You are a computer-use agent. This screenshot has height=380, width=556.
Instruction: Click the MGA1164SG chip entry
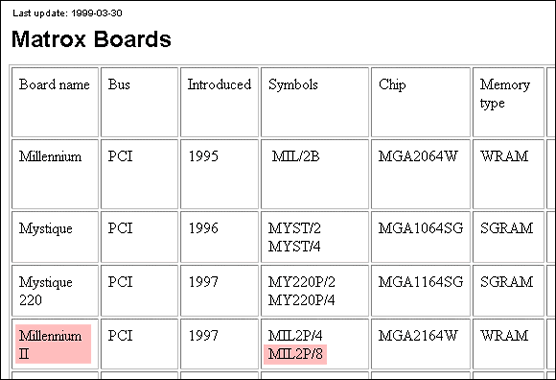421,282
